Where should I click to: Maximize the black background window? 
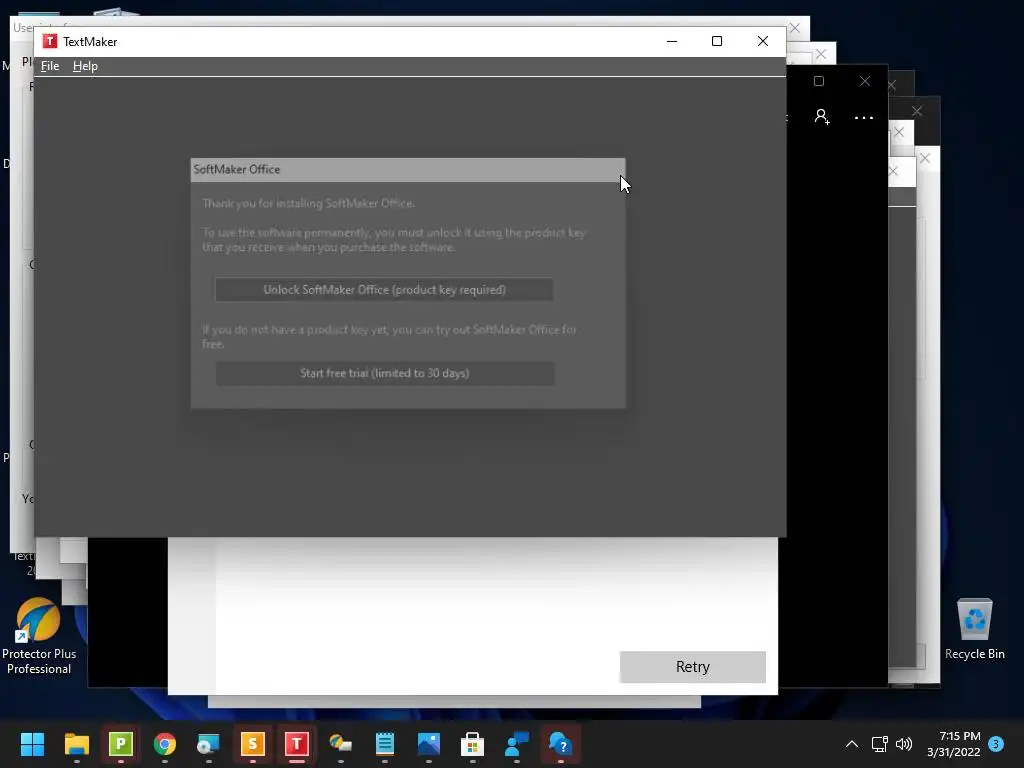818,81
